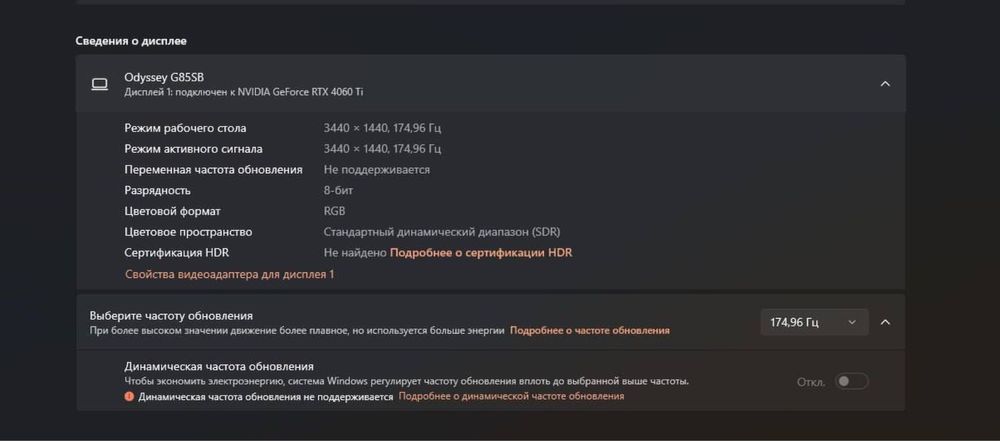Open Подробнее о динамической частоте обновления link
The width and height of the screenshot is (1000, 441).
511,396
